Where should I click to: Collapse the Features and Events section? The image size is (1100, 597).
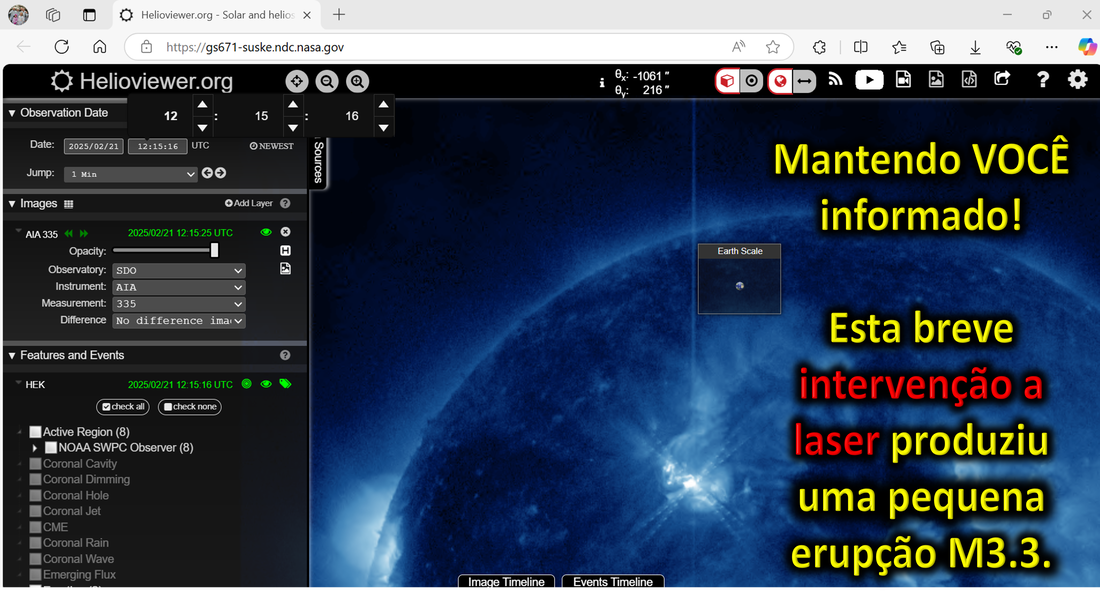pyautogui.click(x=12, y=356)
